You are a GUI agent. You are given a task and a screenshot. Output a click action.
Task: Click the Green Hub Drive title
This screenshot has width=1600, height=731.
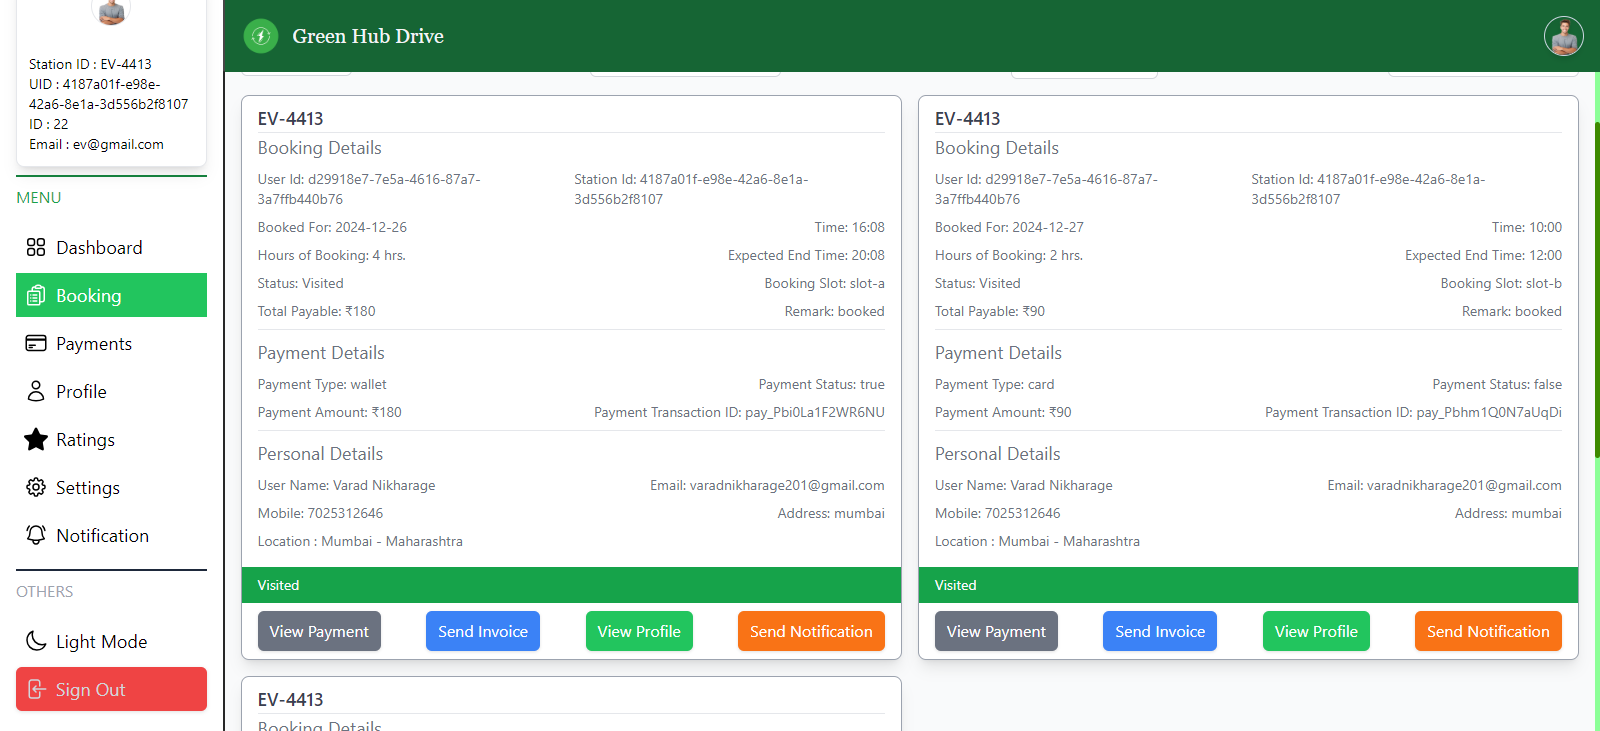[x=368, y=36]
